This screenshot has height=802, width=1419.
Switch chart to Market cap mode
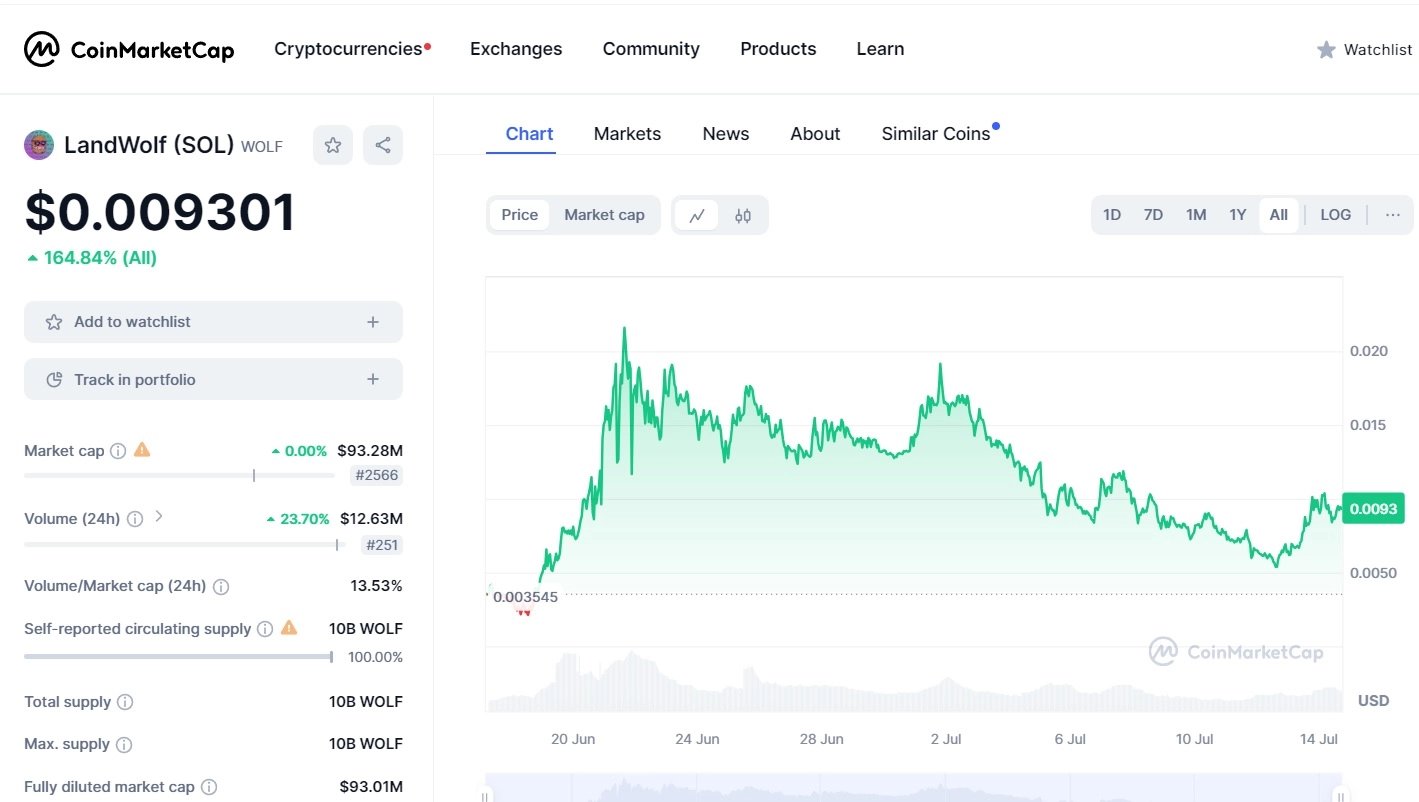point(604,215)
